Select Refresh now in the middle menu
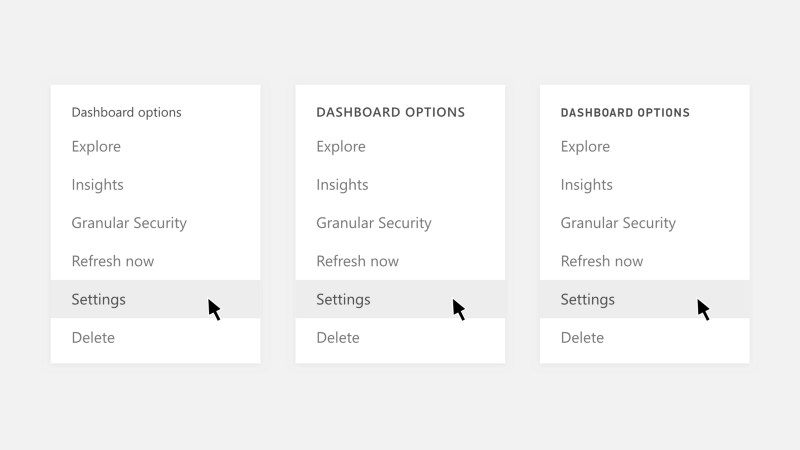 [357, 261]
